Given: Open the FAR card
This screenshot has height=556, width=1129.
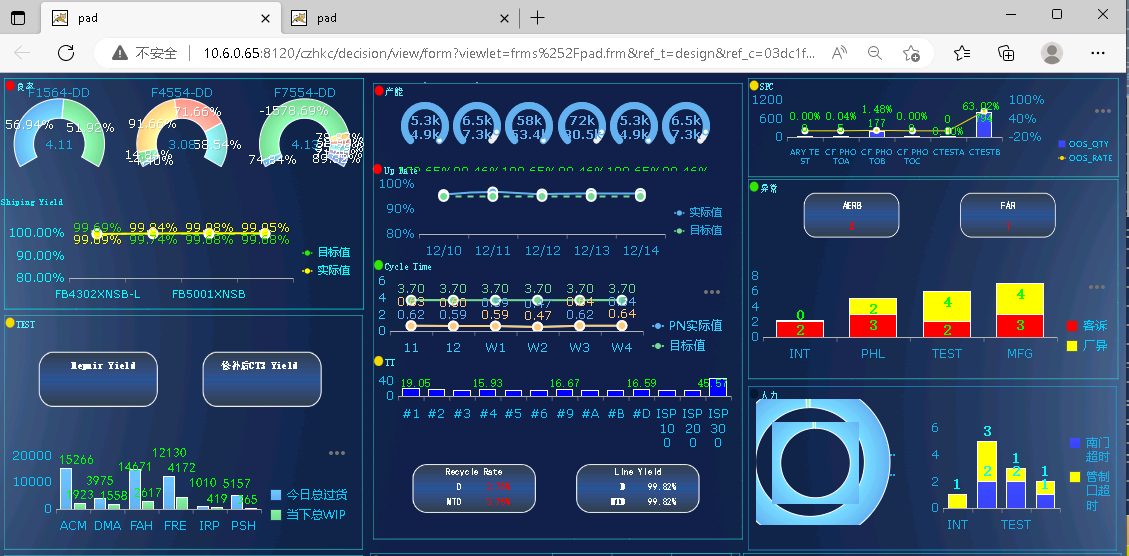Looking at the screenshot, I should [x=1008, y=215].
